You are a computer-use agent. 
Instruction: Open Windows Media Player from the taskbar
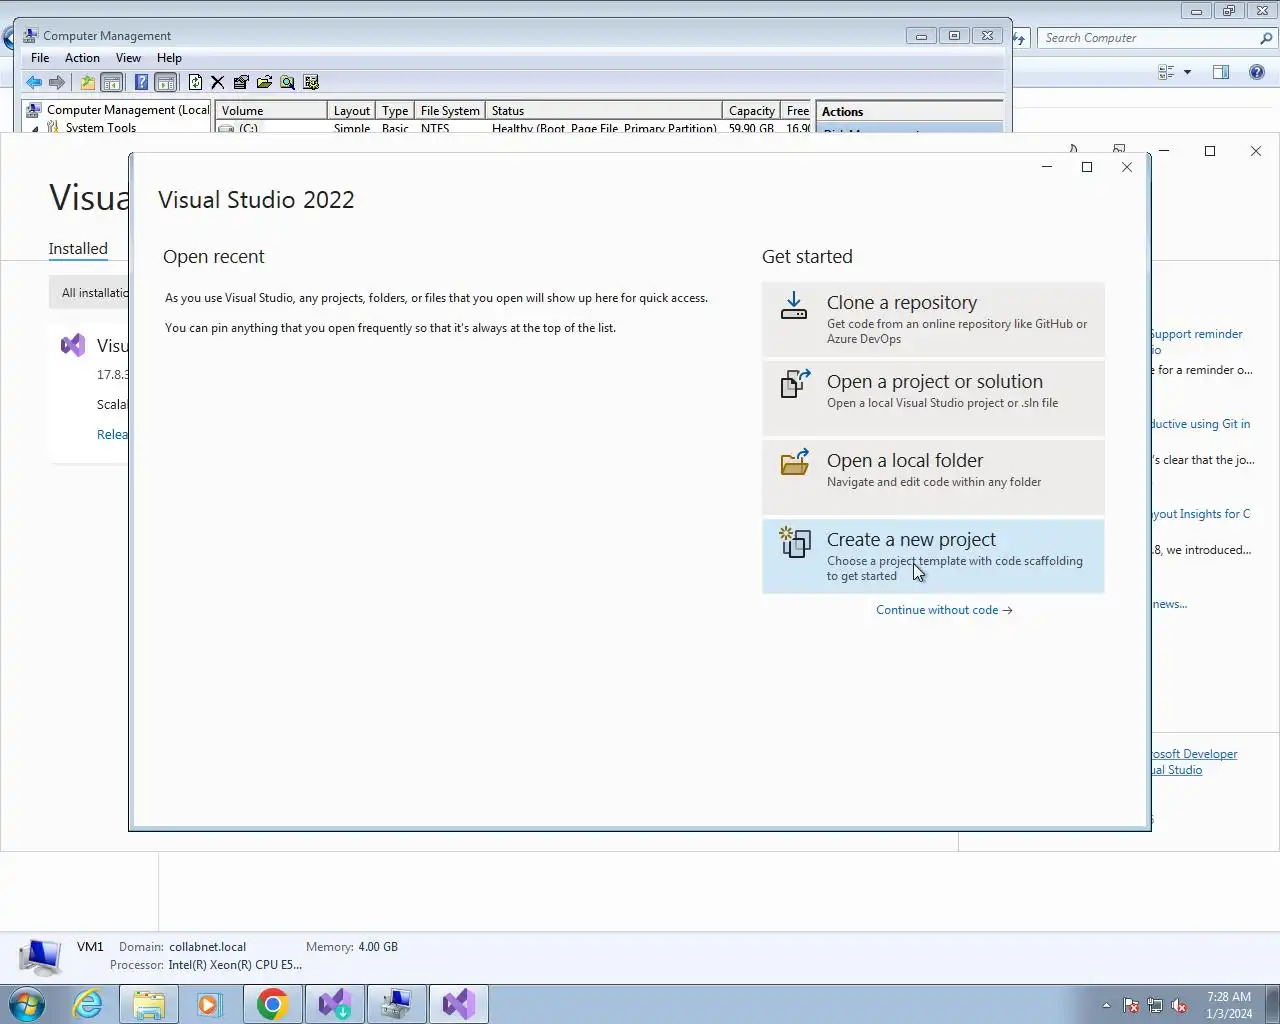[209, 1004]
